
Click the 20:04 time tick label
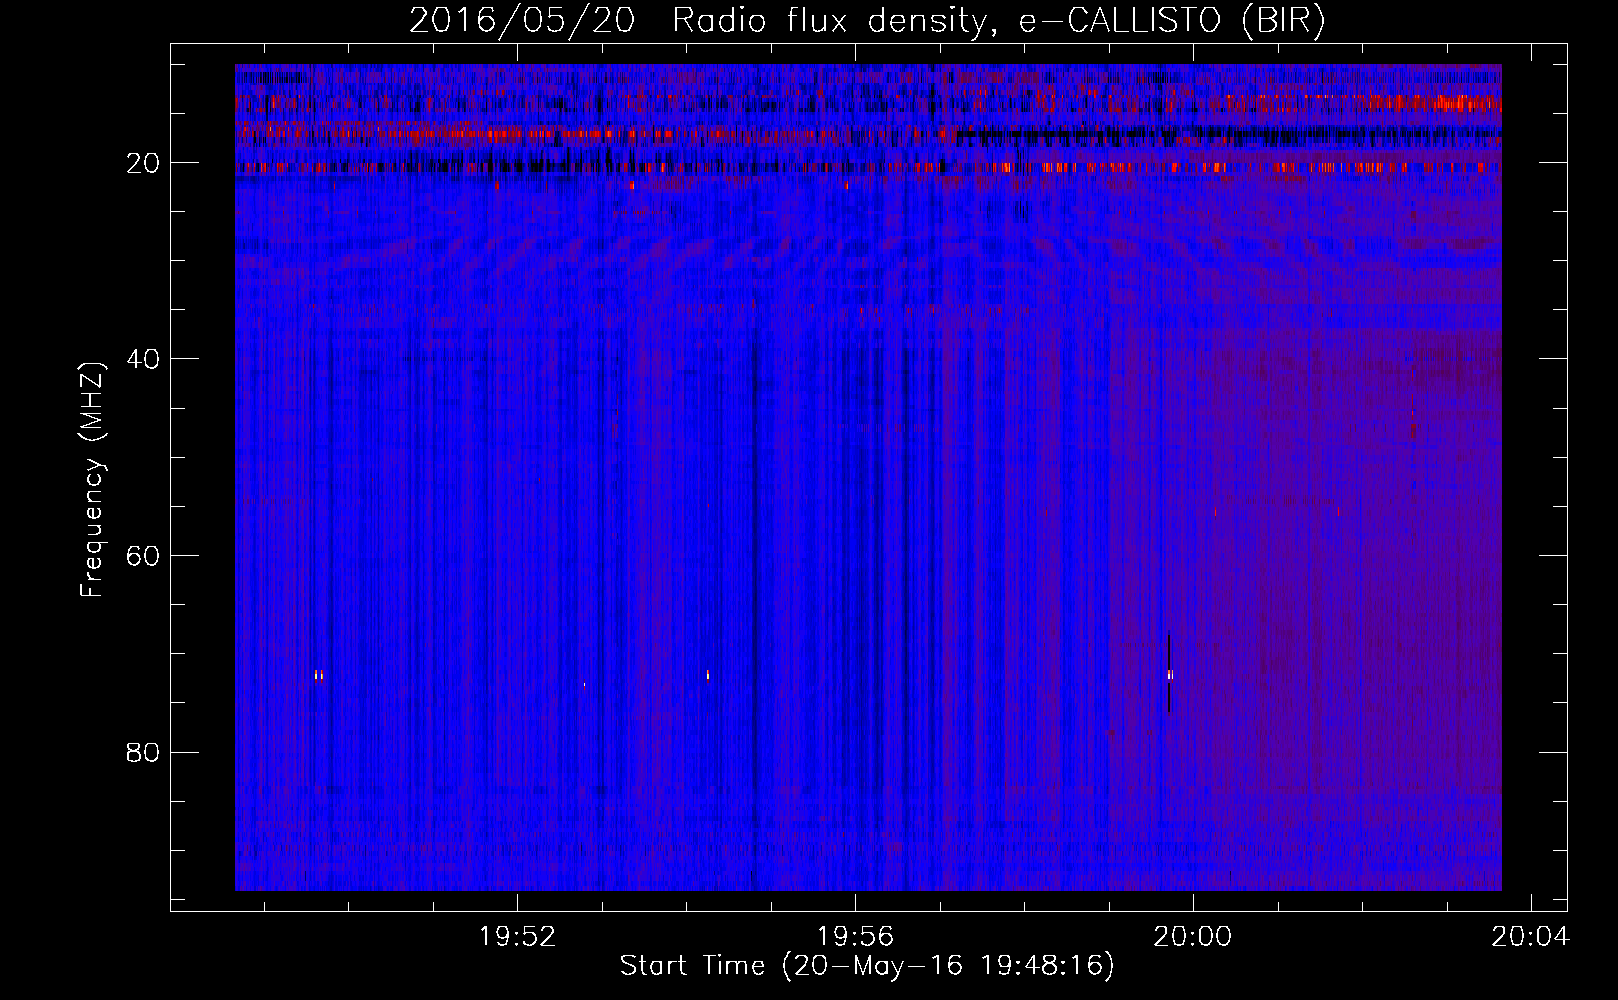1530,937
